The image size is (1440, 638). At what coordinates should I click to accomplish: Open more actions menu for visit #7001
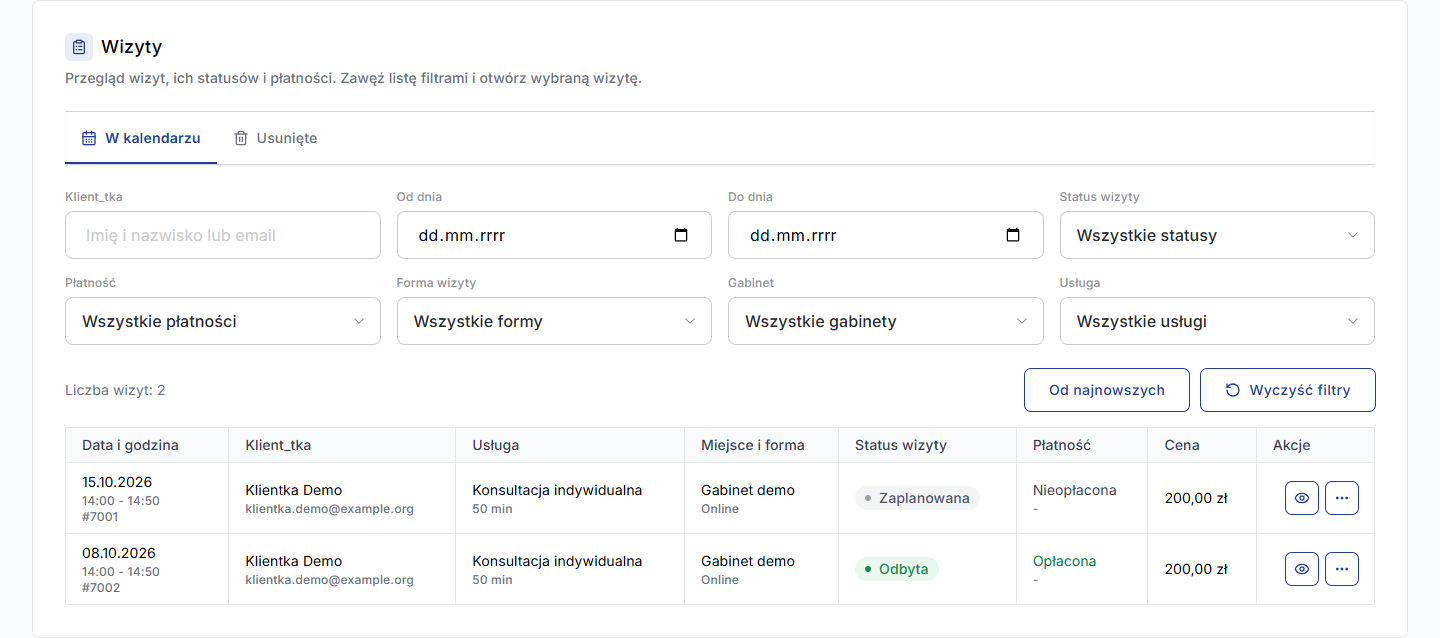(1342, 498)
